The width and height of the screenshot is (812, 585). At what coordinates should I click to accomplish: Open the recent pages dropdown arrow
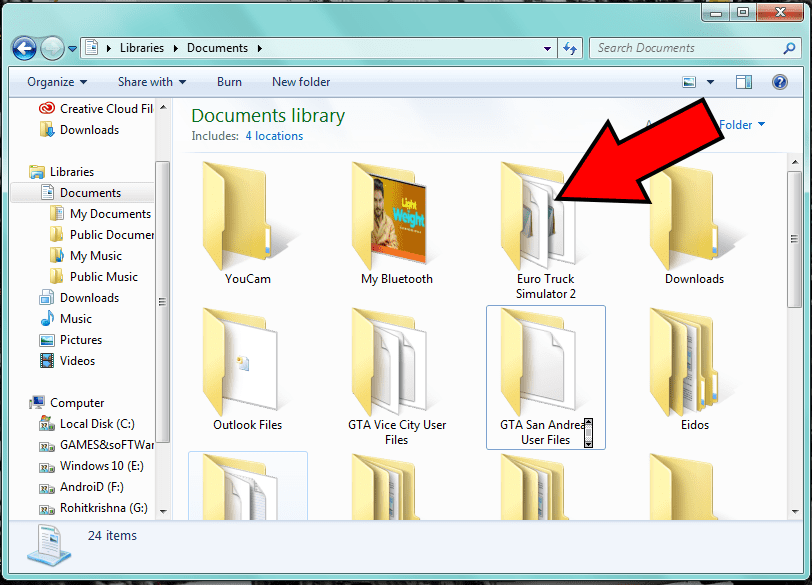point(72,49)
